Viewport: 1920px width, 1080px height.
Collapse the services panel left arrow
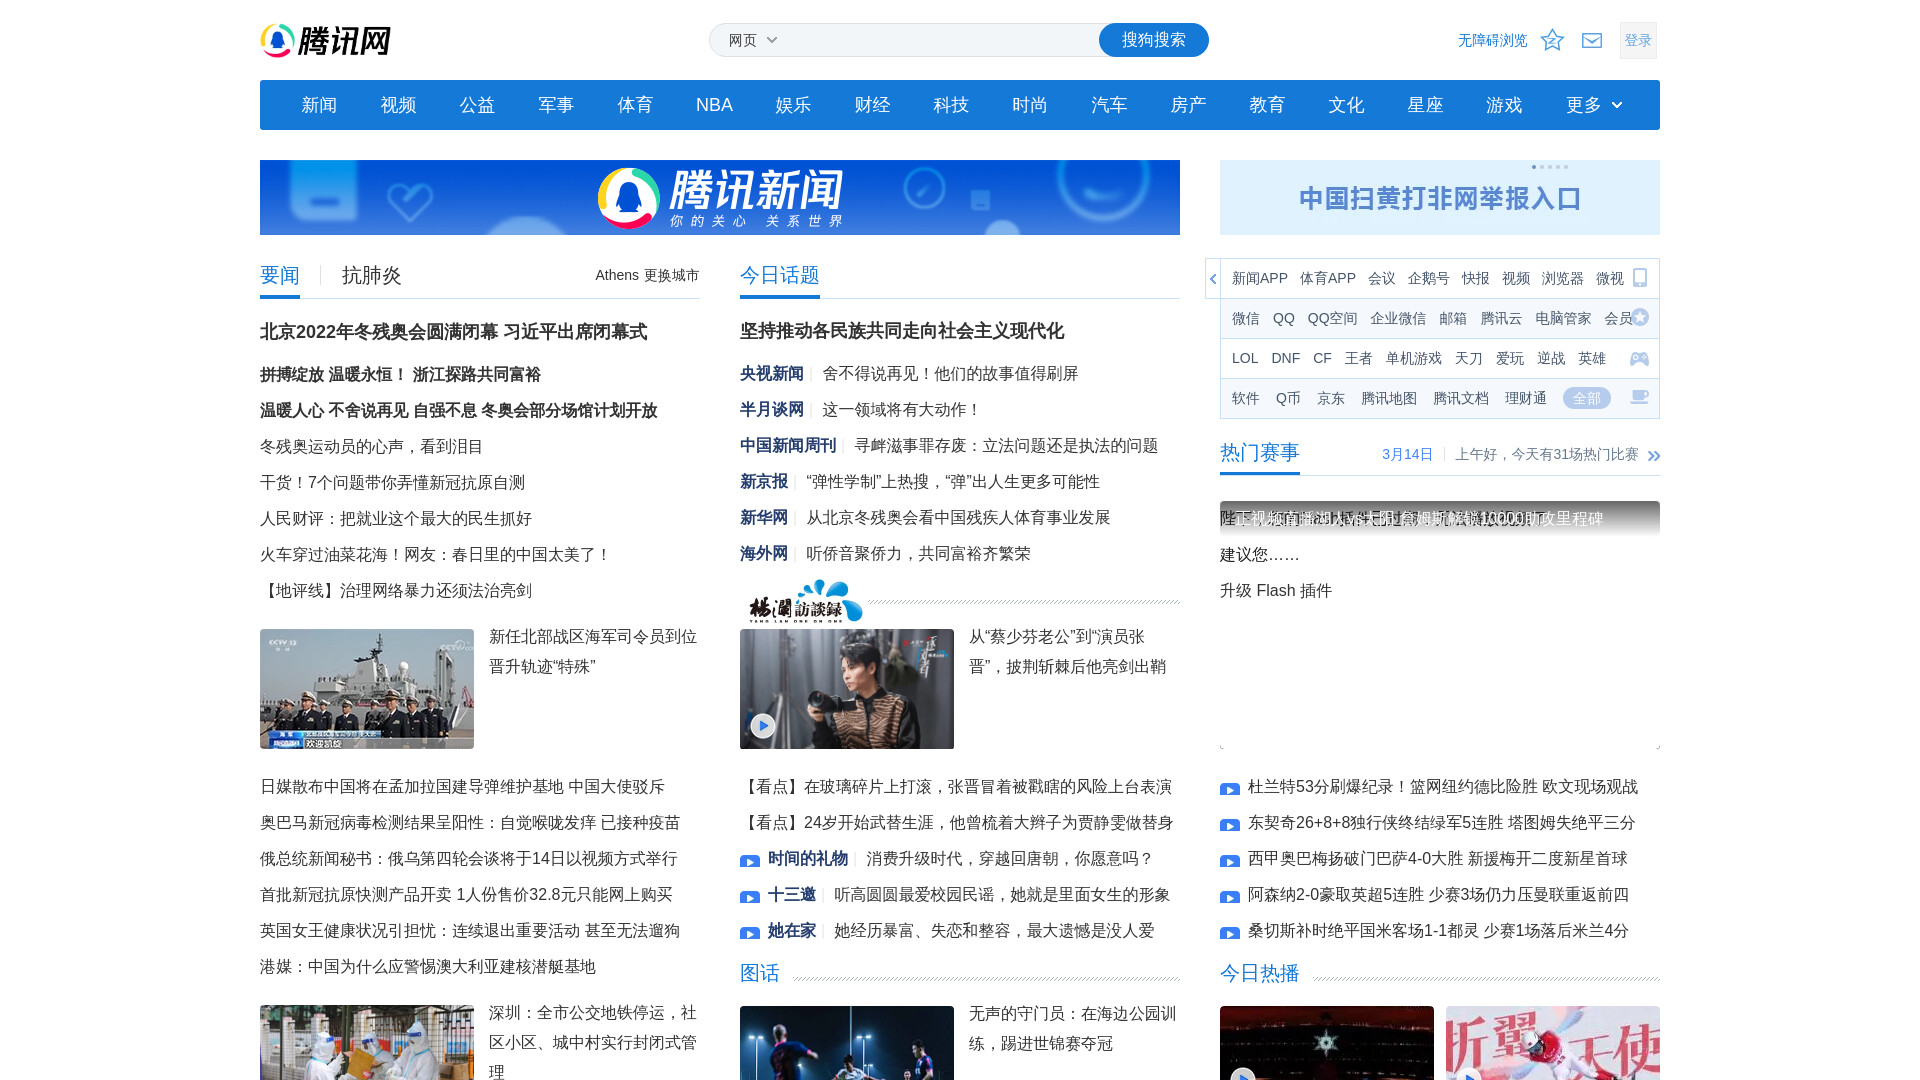click(1213, 279)
